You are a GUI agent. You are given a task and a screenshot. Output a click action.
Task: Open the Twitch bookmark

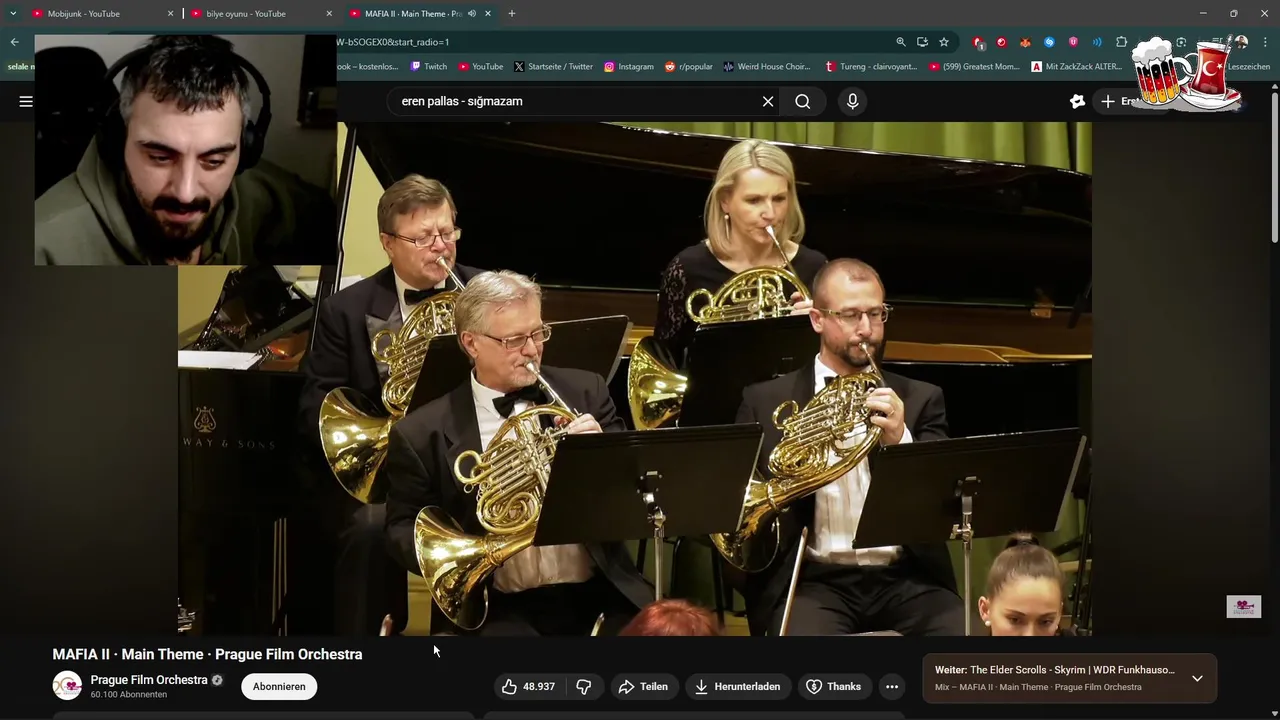point(429,67)
